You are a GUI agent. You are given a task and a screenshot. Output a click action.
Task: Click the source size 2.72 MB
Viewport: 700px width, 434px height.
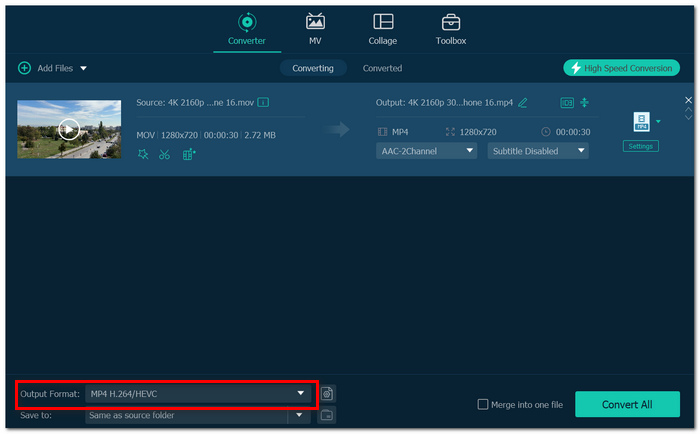[x=260, y=135]
